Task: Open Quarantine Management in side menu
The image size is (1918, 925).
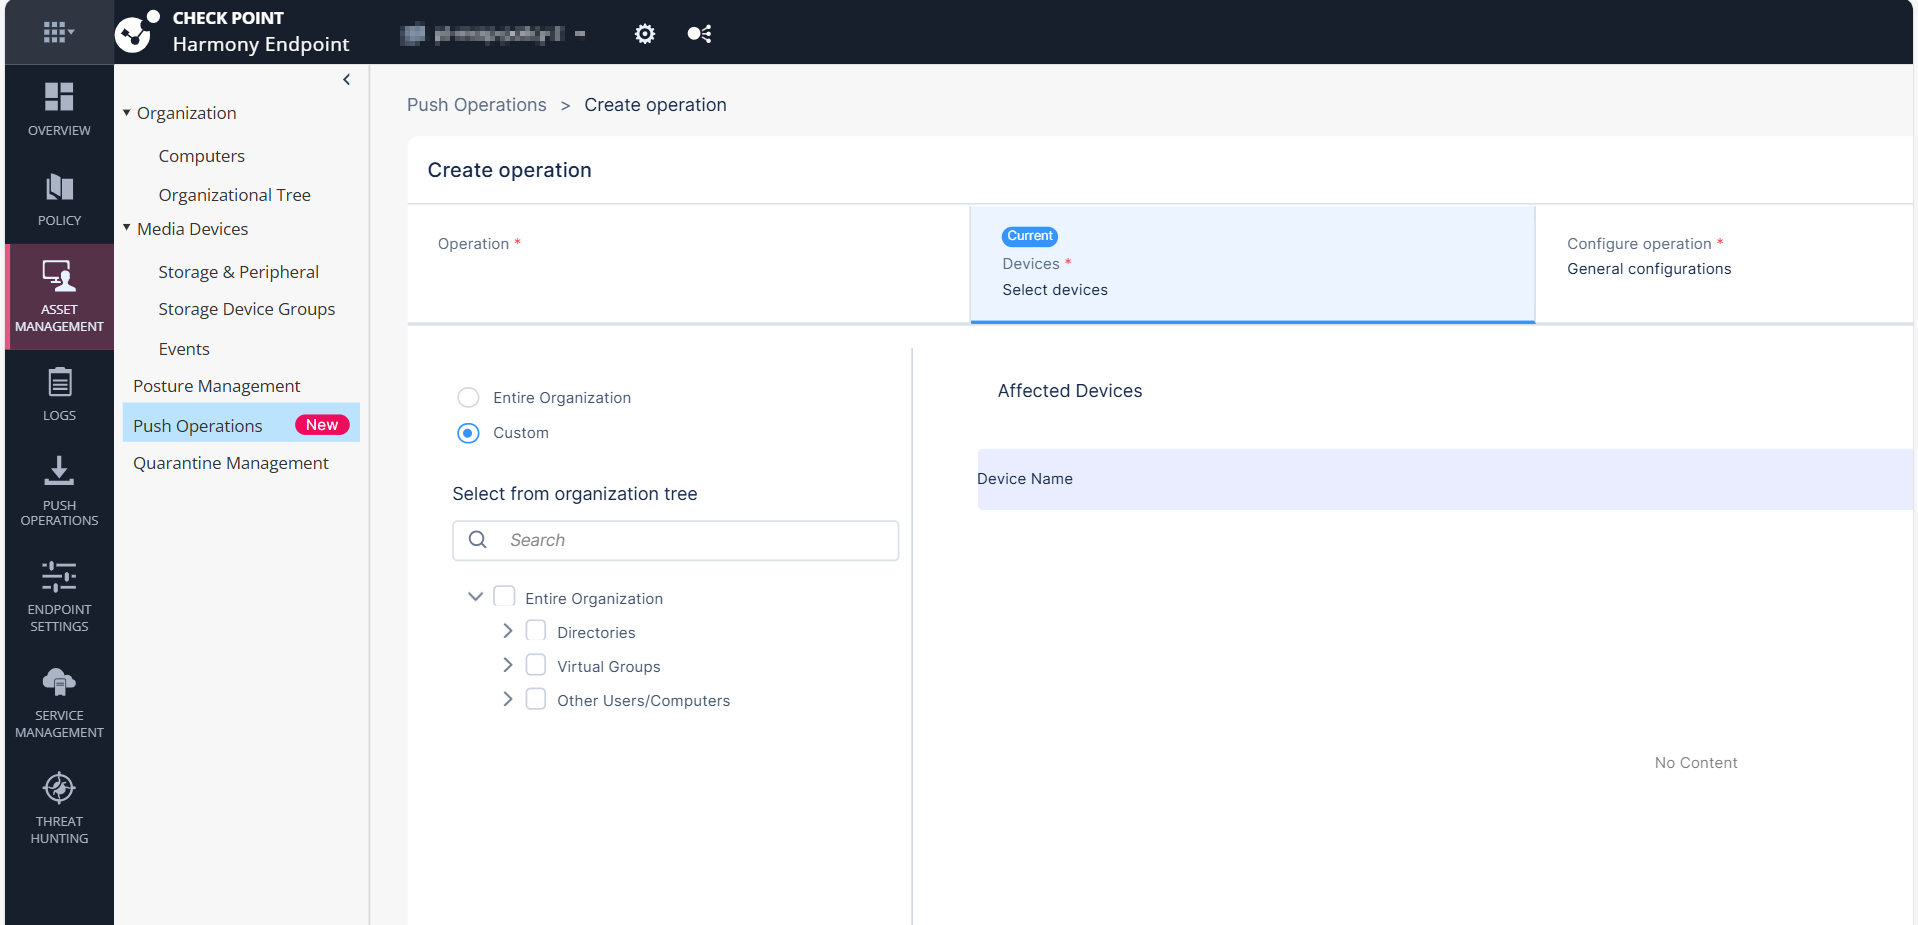Action: (x=231, y=463)
